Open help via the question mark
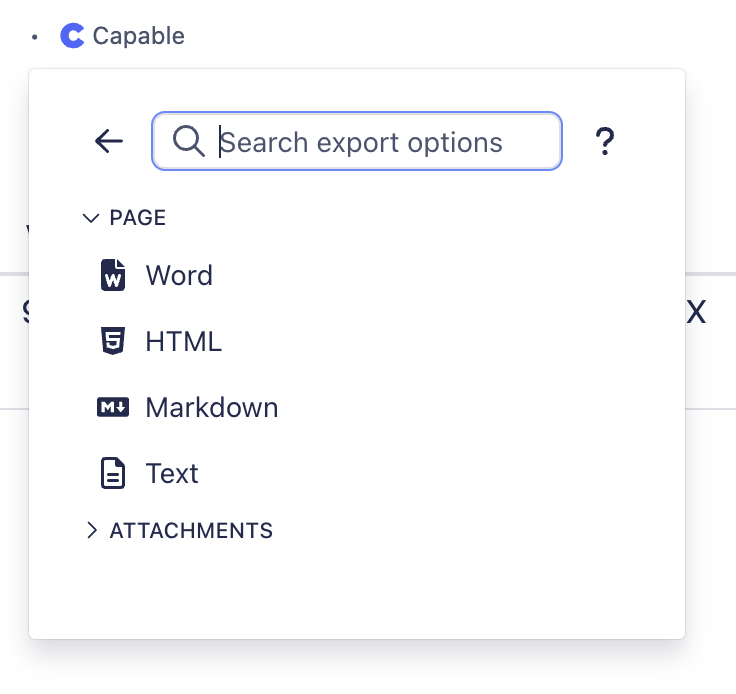The height and width of the screenshot is (694, 736). [604, 142]
